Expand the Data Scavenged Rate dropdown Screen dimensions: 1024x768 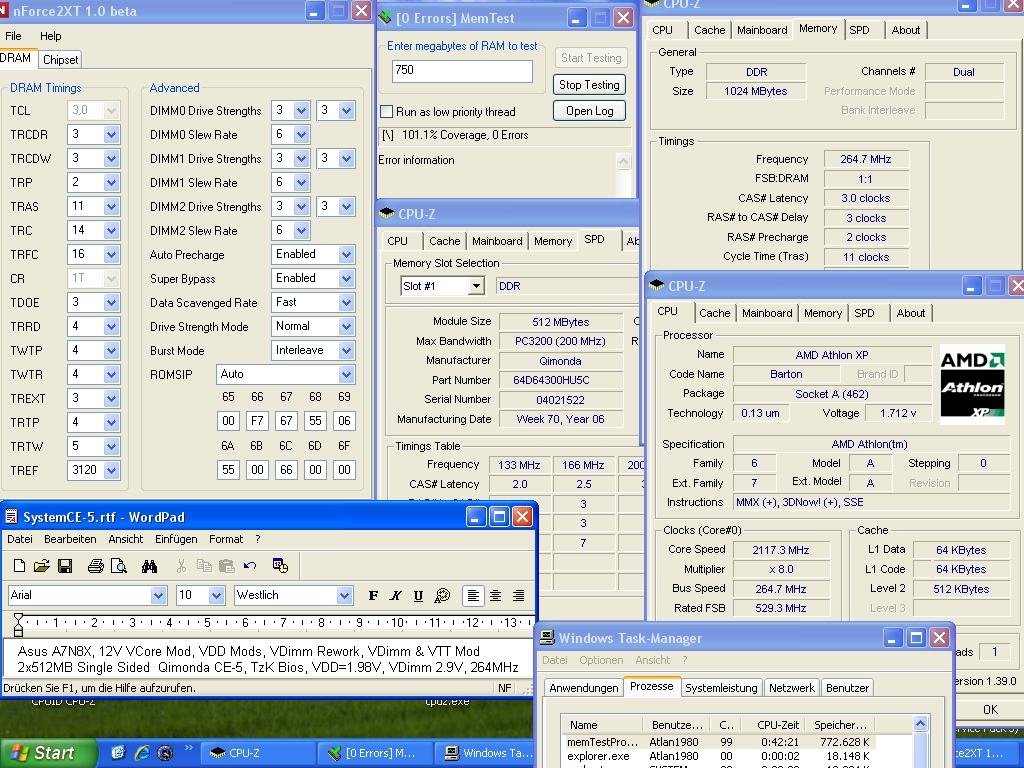(x=346, y=302)
